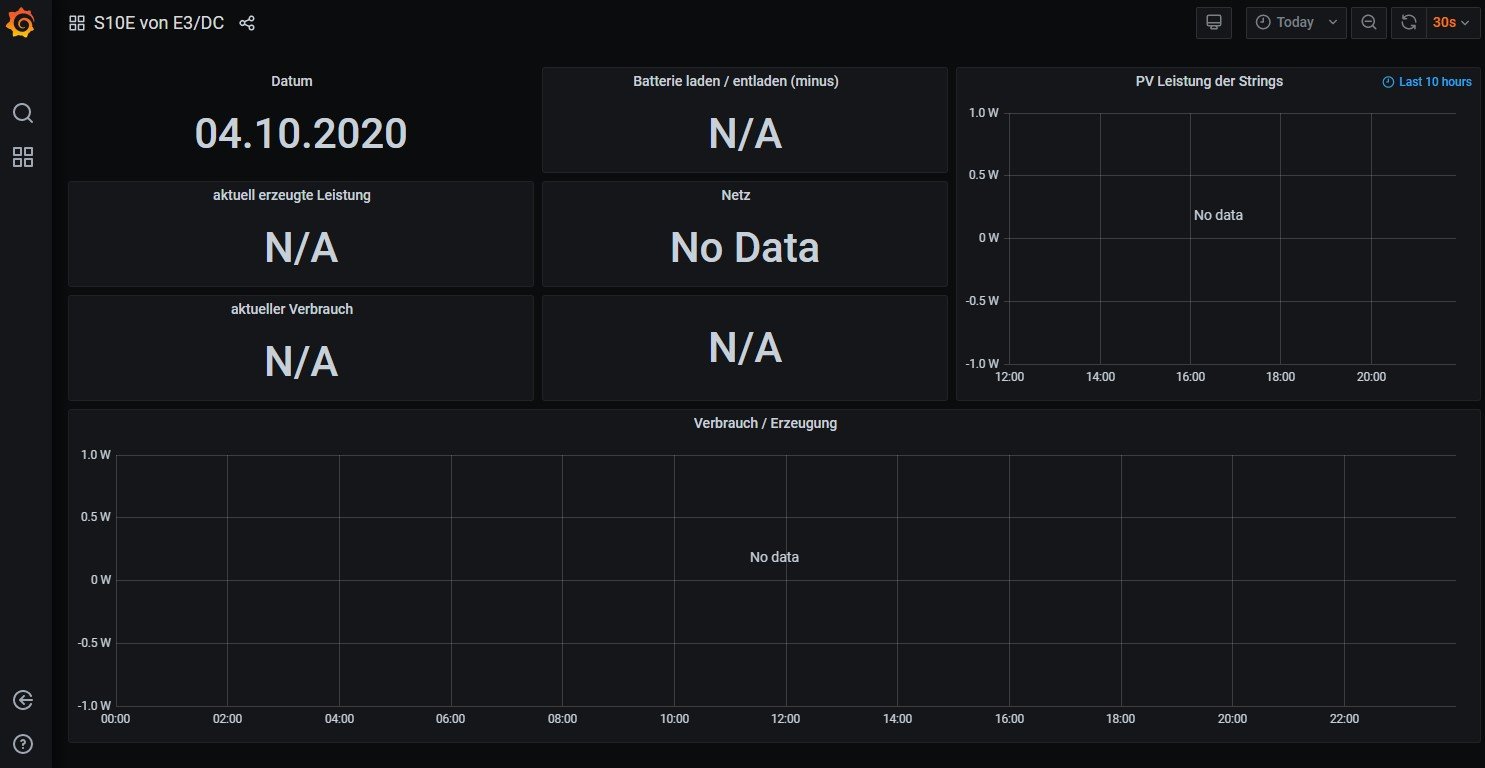This screenshot has width=1485, height=768.
Task: Open the help question mark icon
Action: pyautogui.click(x=23, y=744)
